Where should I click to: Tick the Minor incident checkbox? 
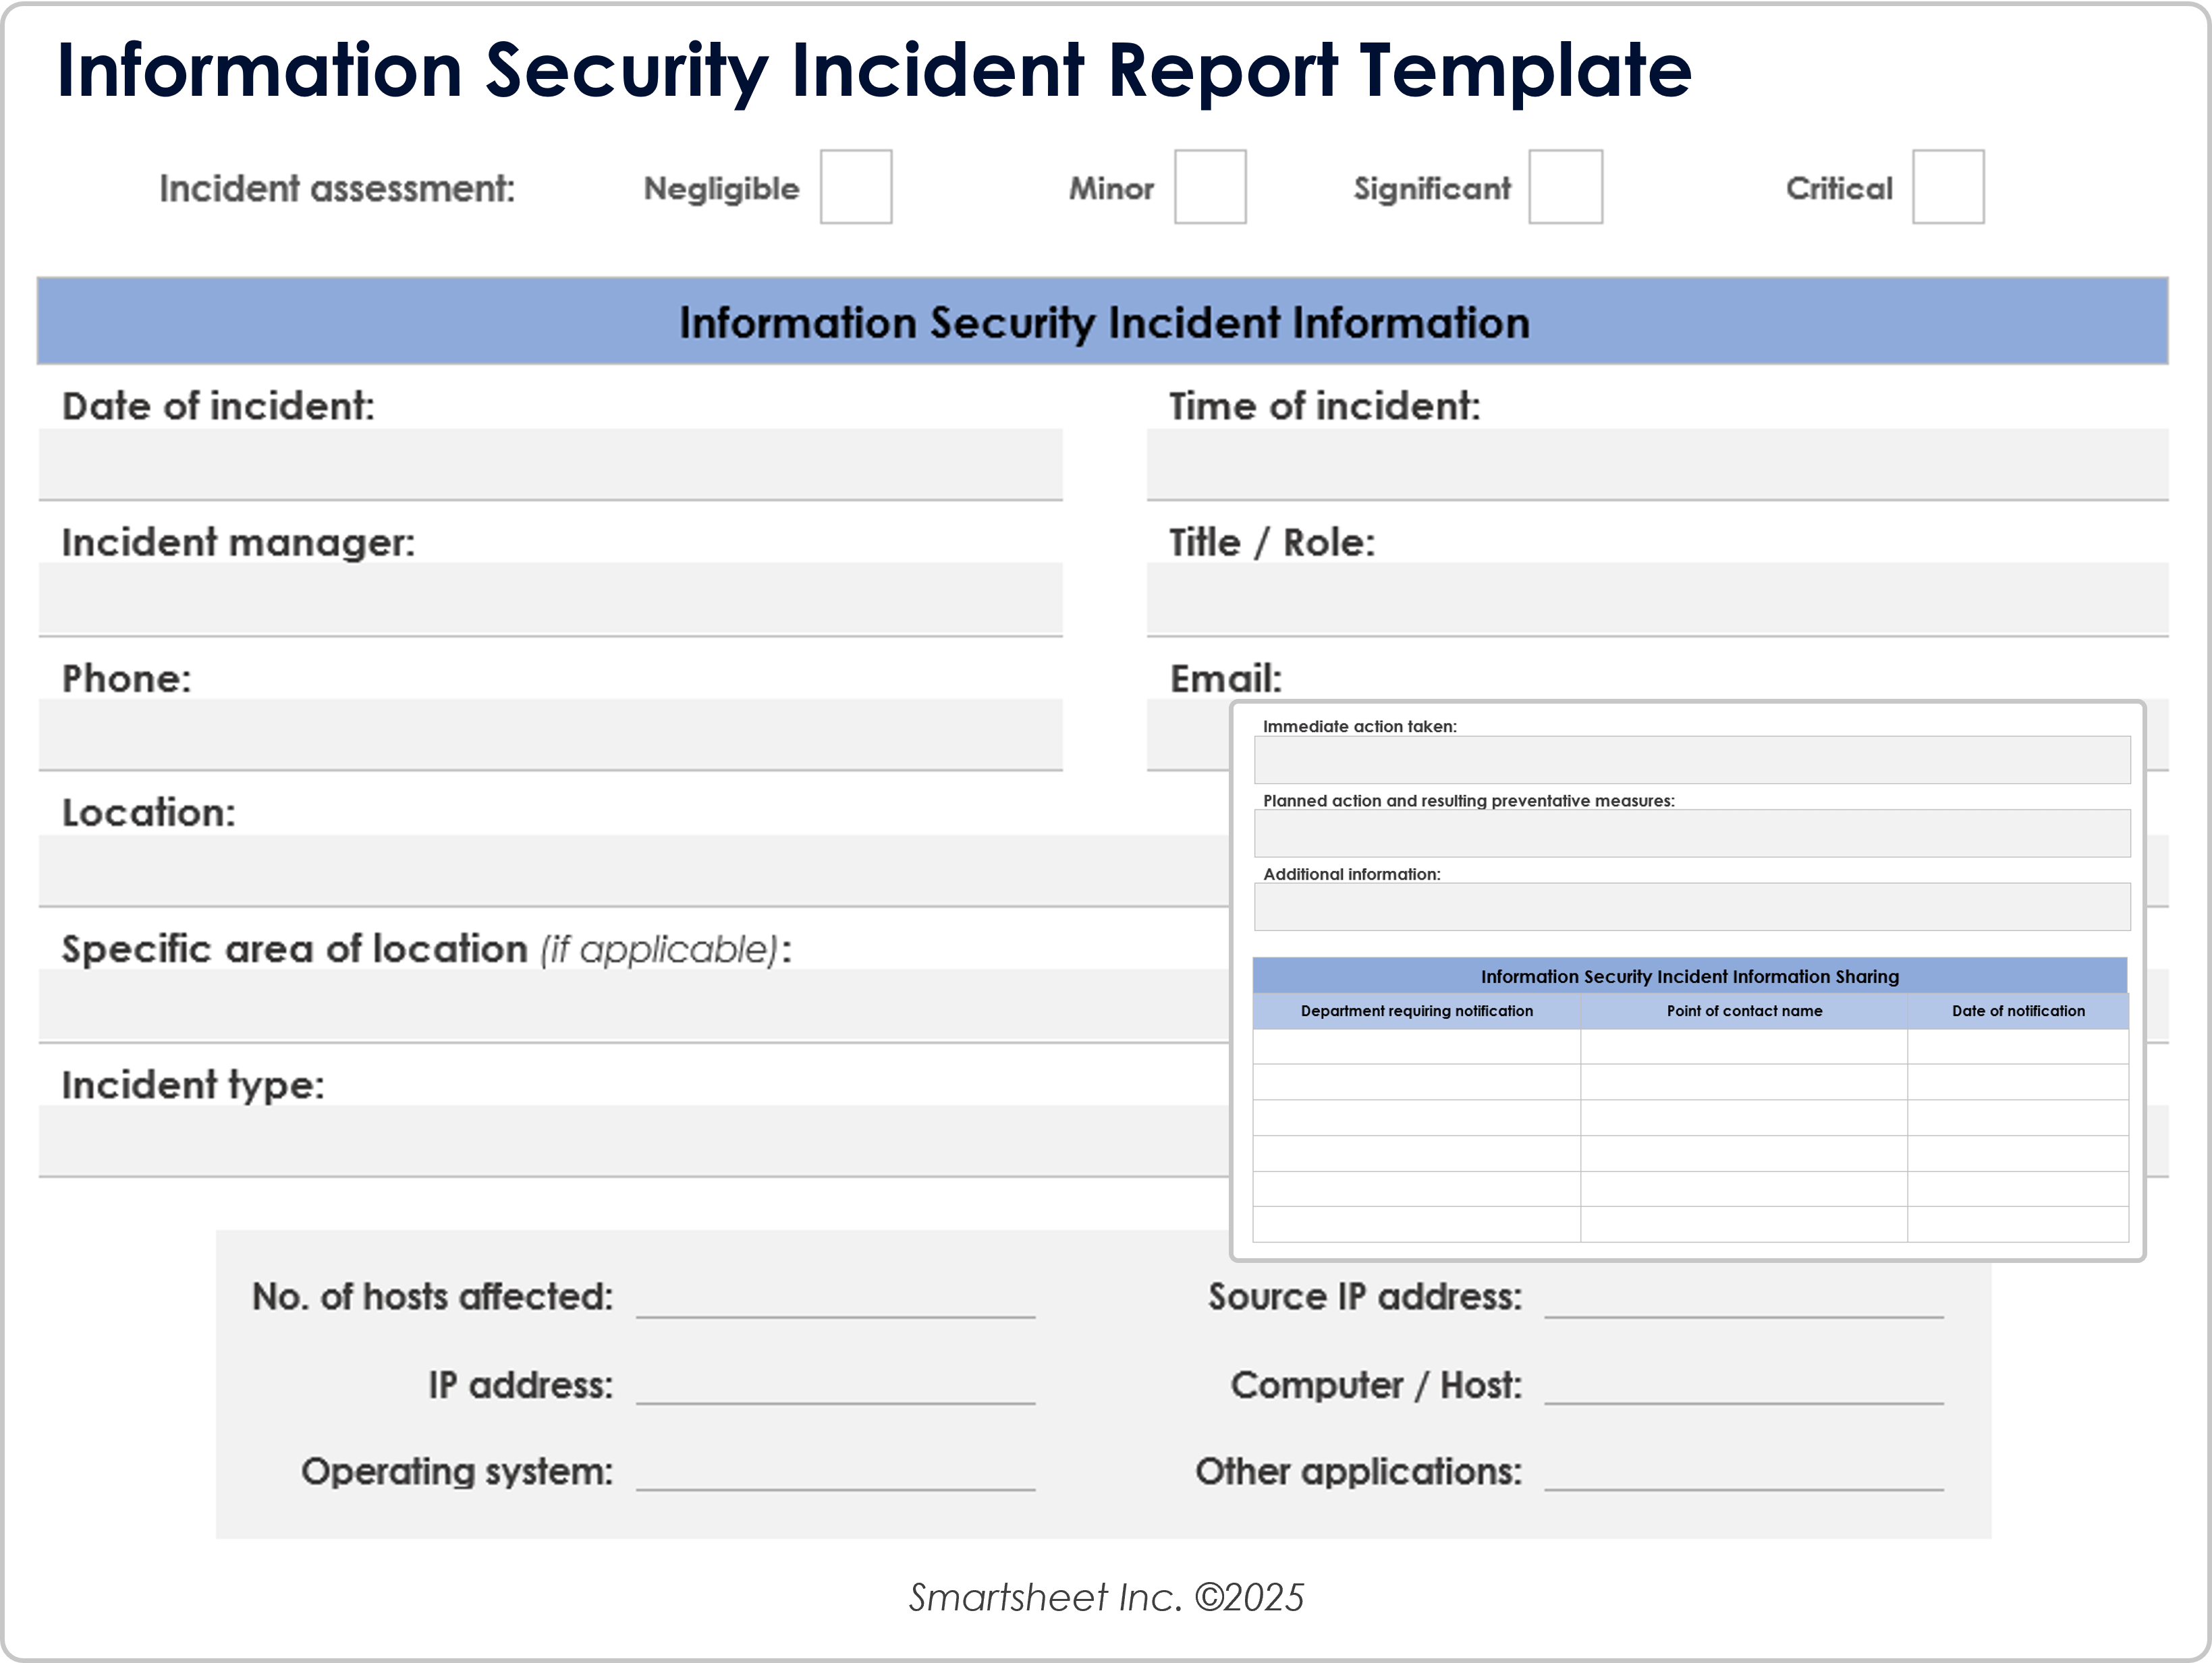[x=1209, y=187]
